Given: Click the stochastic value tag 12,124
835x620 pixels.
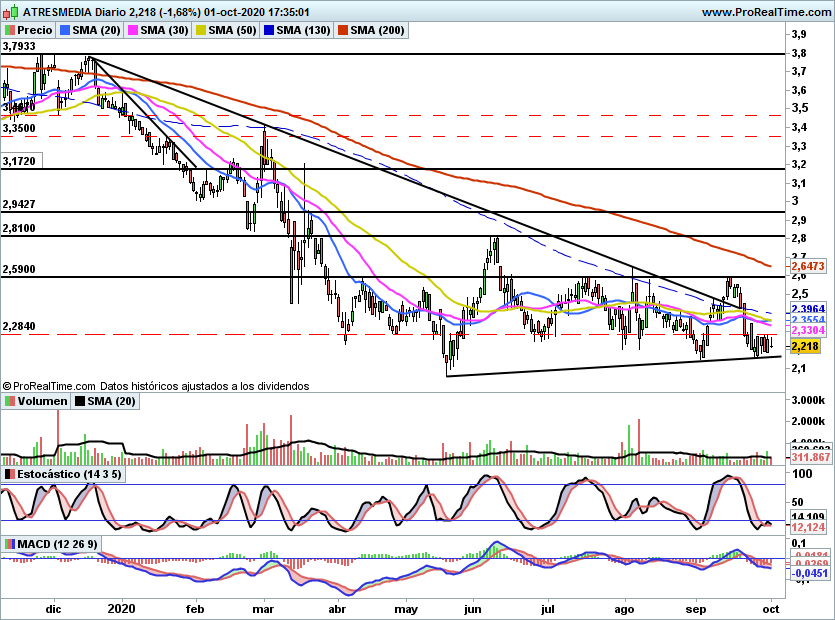Looking at the screenshot, I should (x=808, y=527).
